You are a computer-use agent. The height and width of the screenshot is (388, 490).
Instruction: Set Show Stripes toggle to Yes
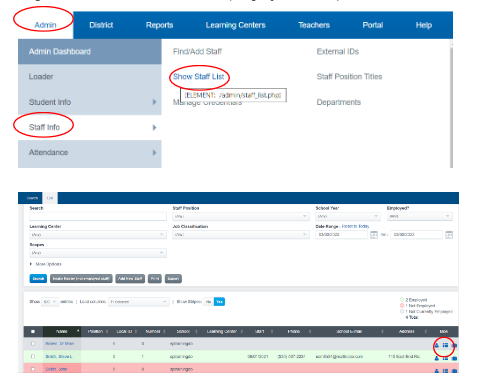(219, 302)
